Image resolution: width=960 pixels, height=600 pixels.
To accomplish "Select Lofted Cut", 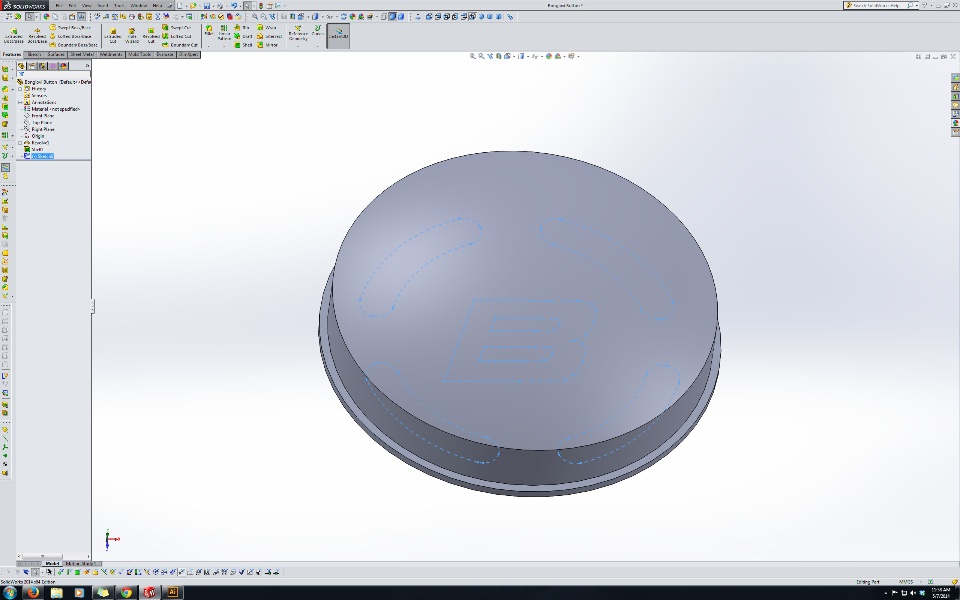I will click(177, 36).
